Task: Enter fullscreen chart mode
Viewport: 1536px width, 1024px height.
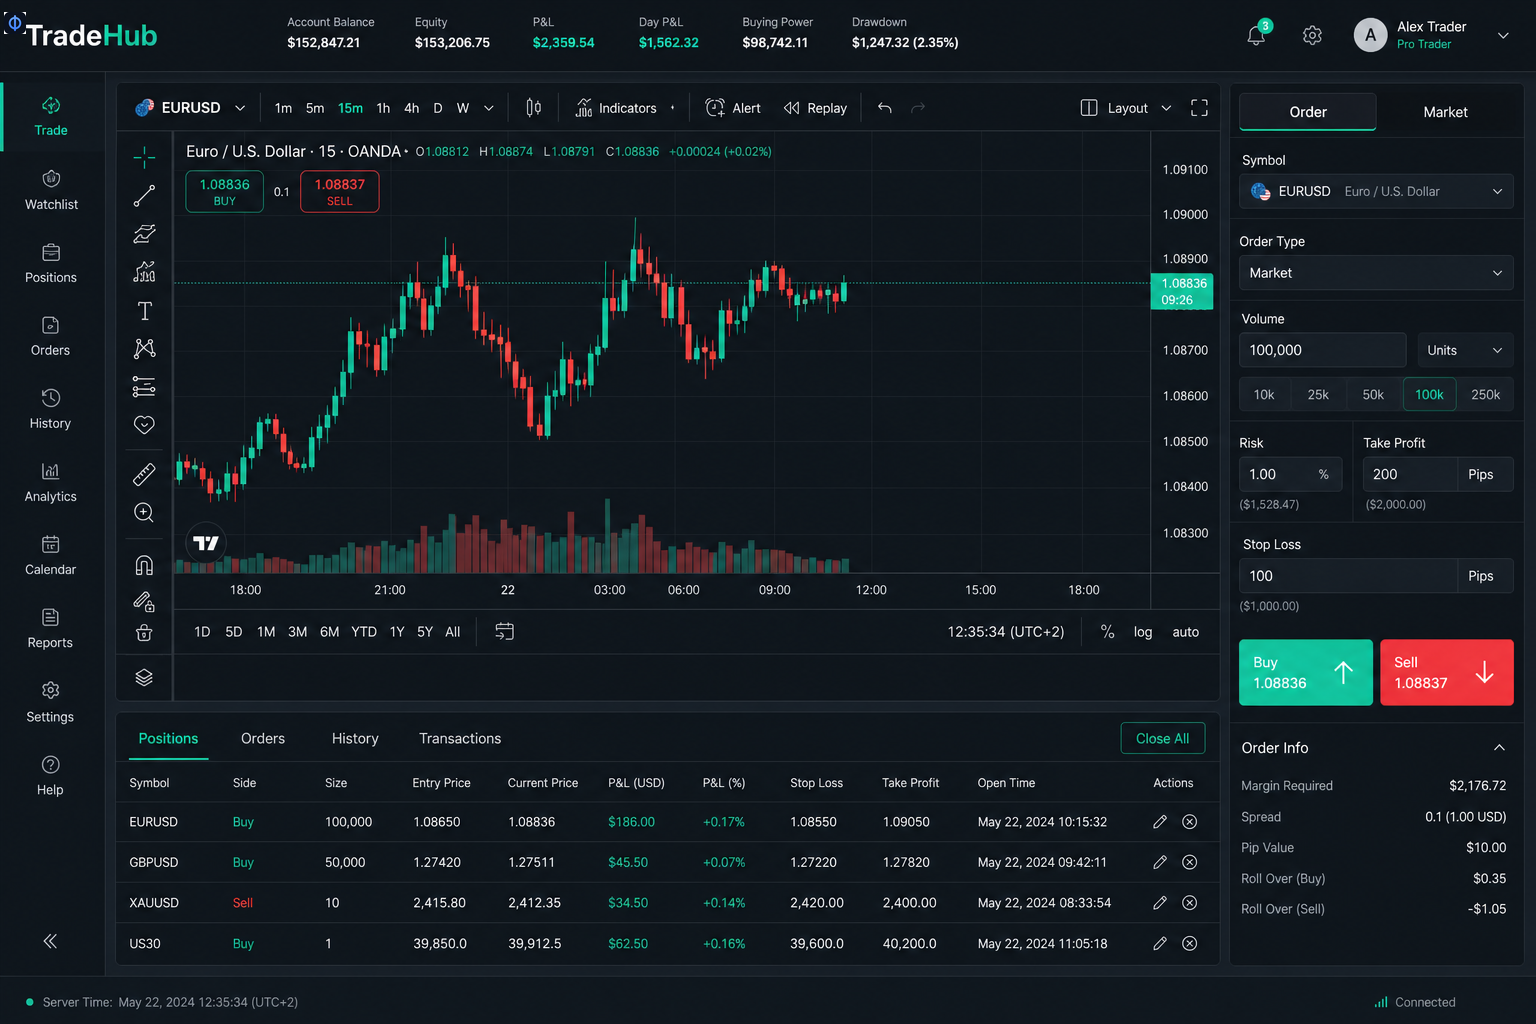Action: [x=1199, y=108]
